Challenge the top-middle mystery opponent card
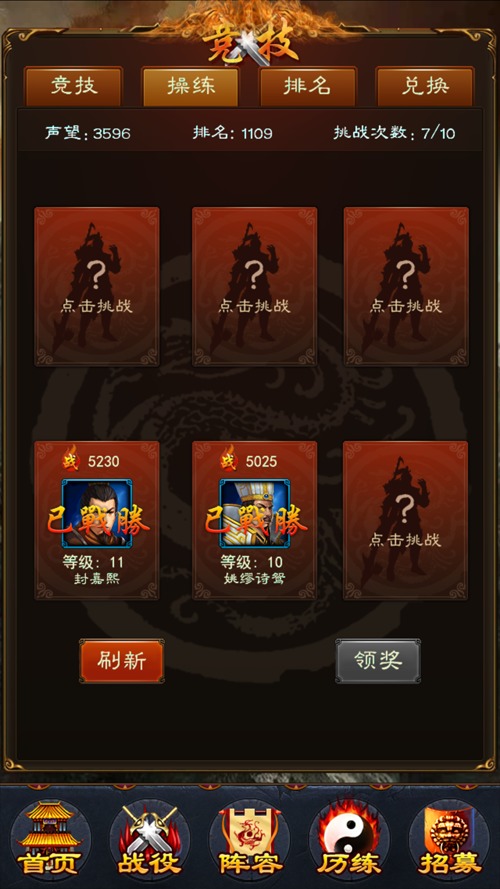This screenshot has width=500, height=889. [x=255, y=286]
